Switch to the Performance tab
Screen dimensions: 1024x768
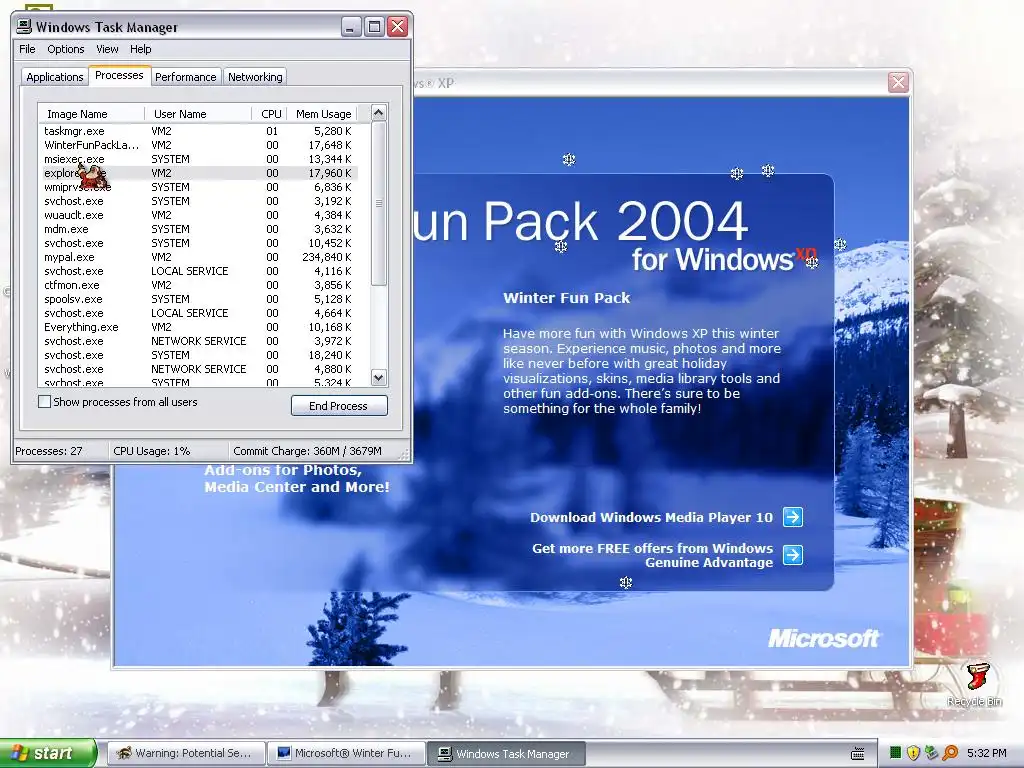[185, 77]
